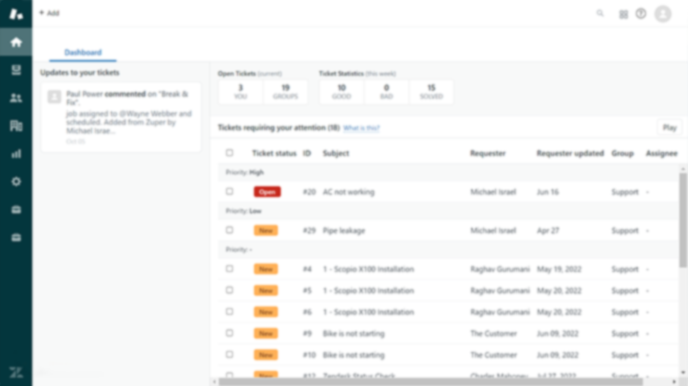The image size is (688, 386).
Task: Click 'Michael Israel' in the ticket #20 row
Action: pyautogui.click(x=493, y=192)
